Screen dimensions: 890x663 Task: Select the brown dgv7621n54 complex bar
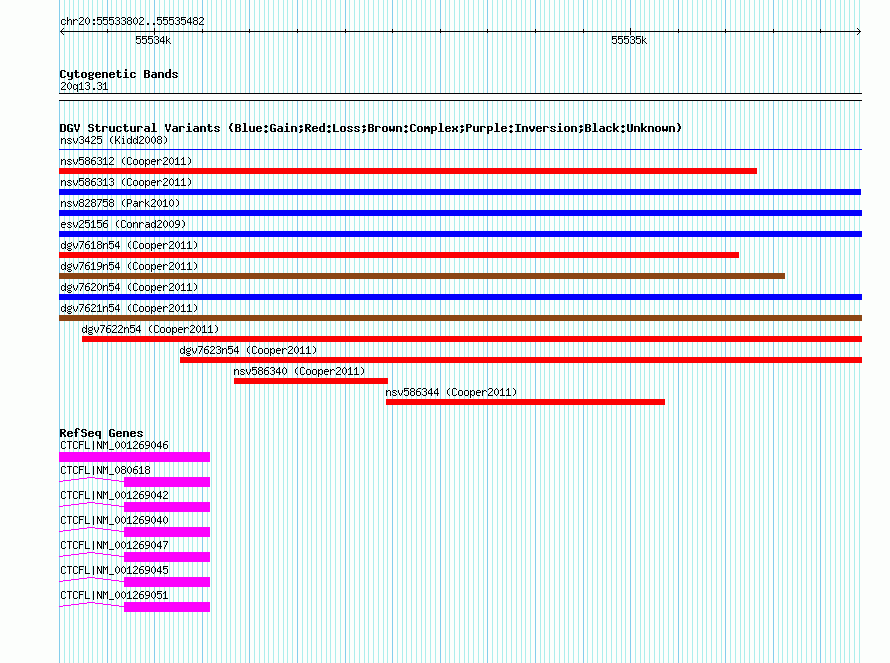click(x=460, y=318)
